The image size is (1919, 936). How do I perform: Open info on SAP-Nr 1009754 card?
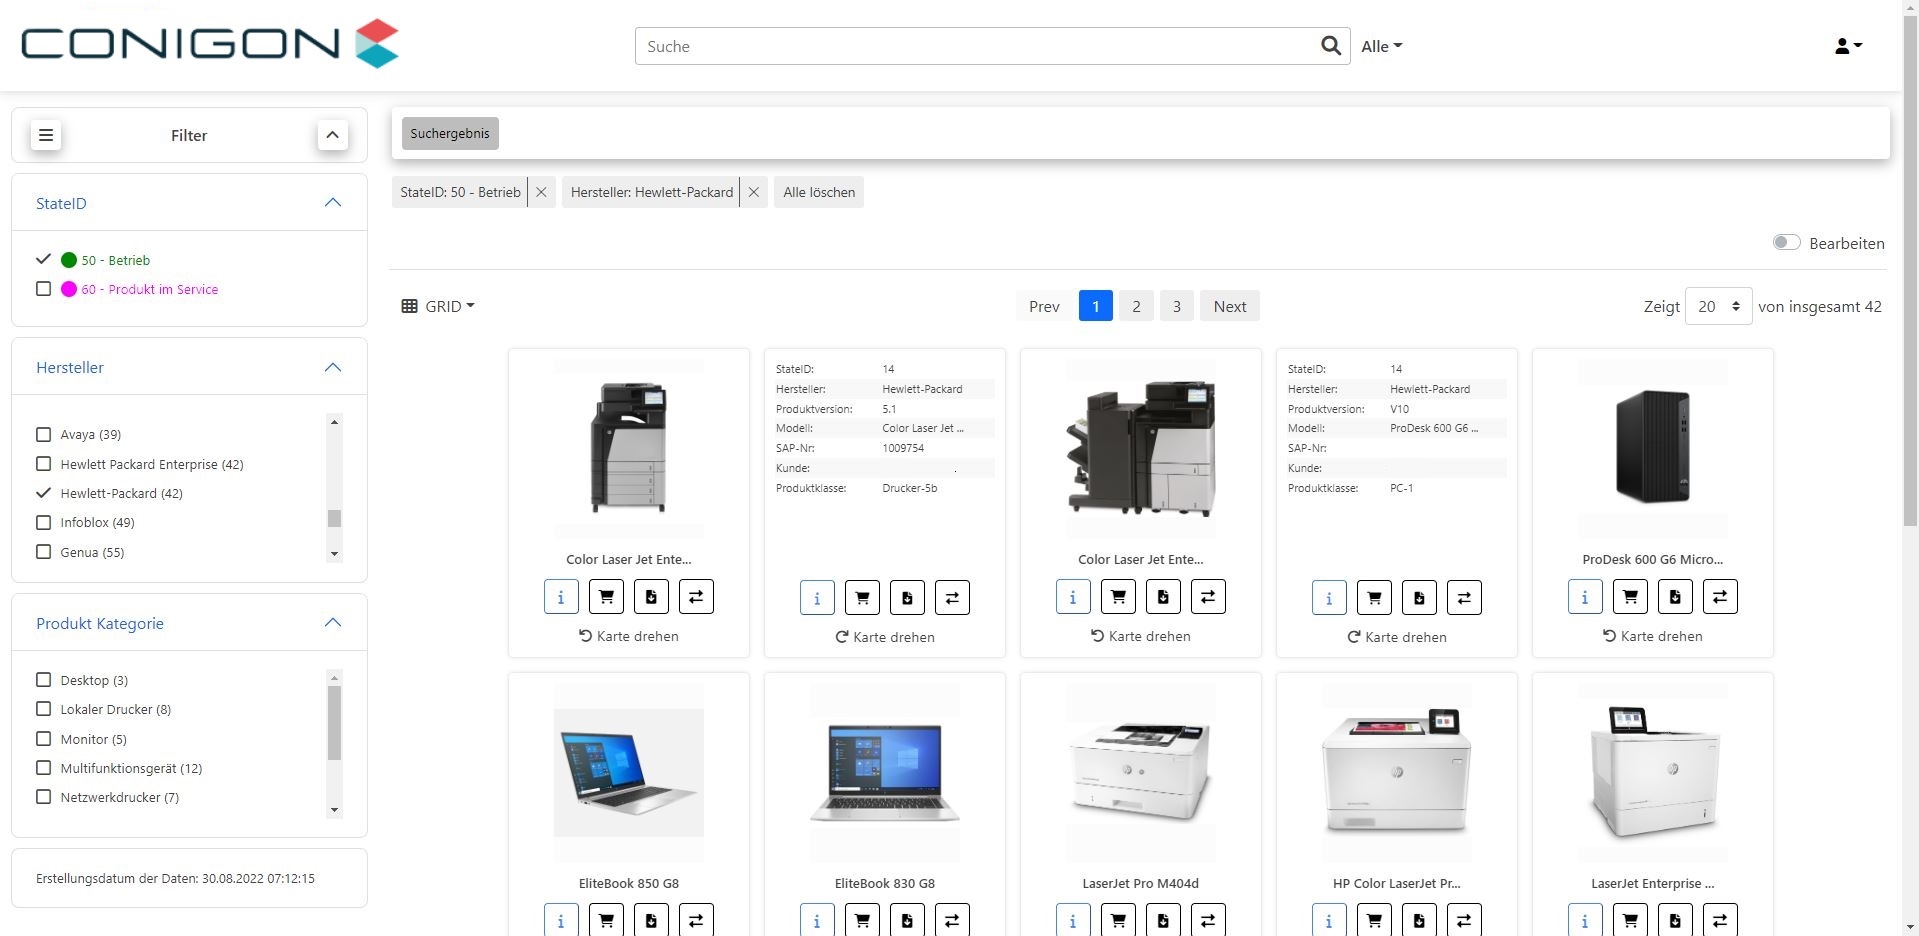pos(817,598)
